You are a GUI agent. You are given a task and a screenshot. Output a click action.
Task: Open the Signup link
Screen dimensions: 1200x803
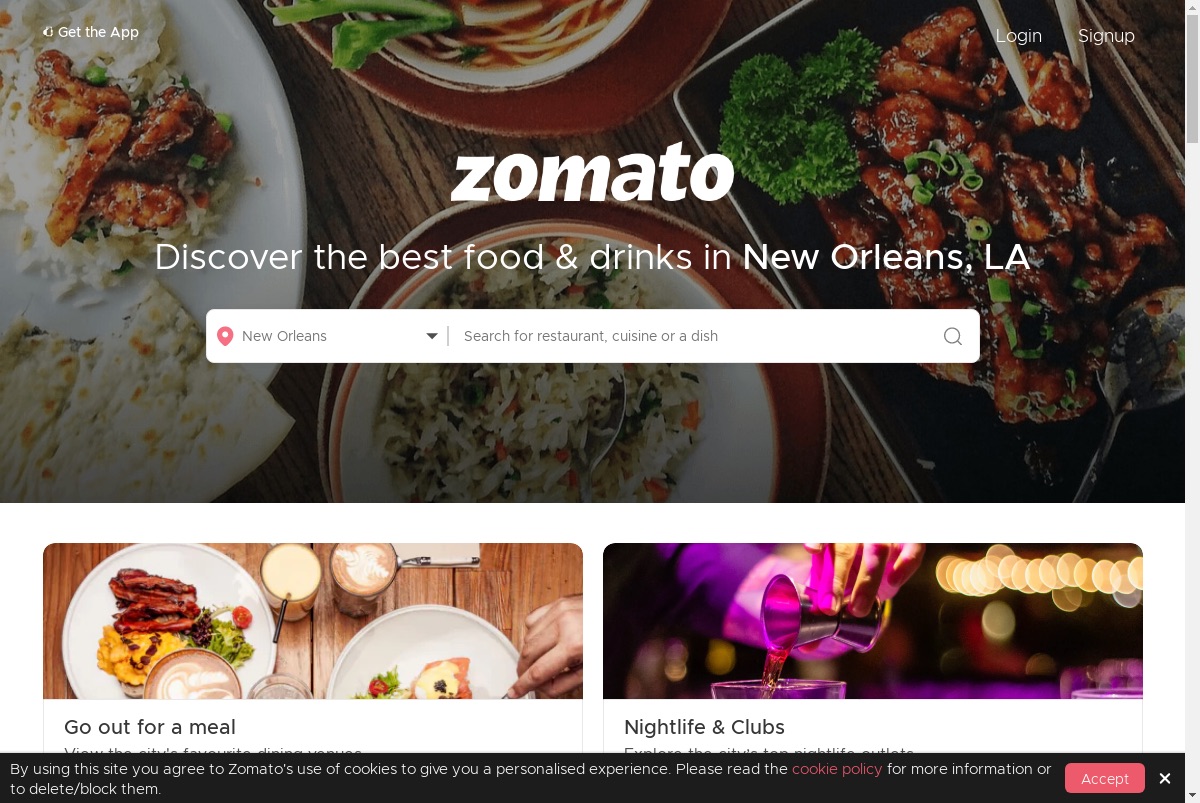(1106, 36)
